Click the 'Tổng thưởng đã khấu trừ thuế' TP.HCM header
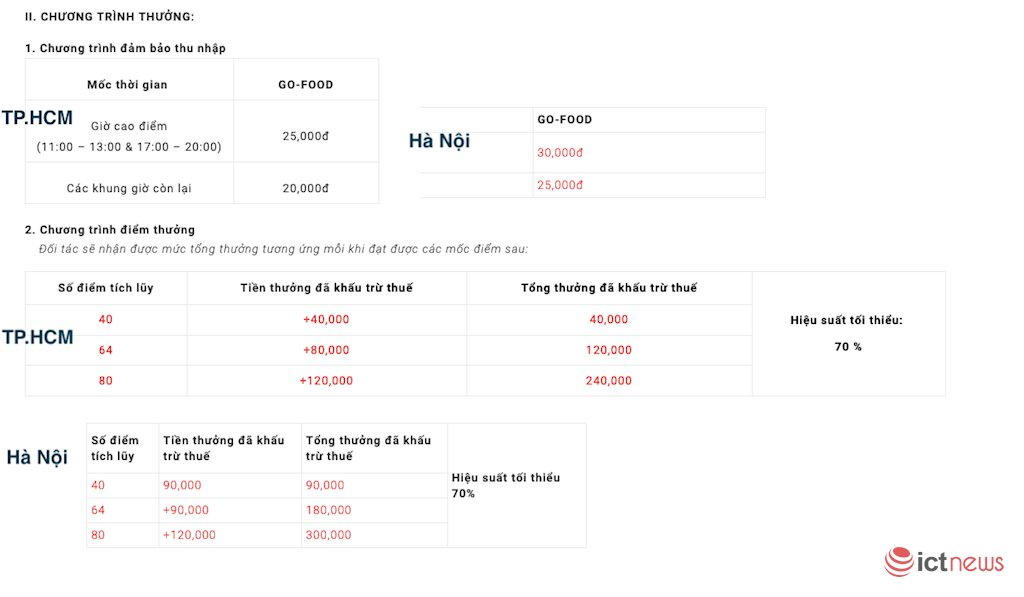This screenshot has width=1024, height=597. [x=608, y=288]
